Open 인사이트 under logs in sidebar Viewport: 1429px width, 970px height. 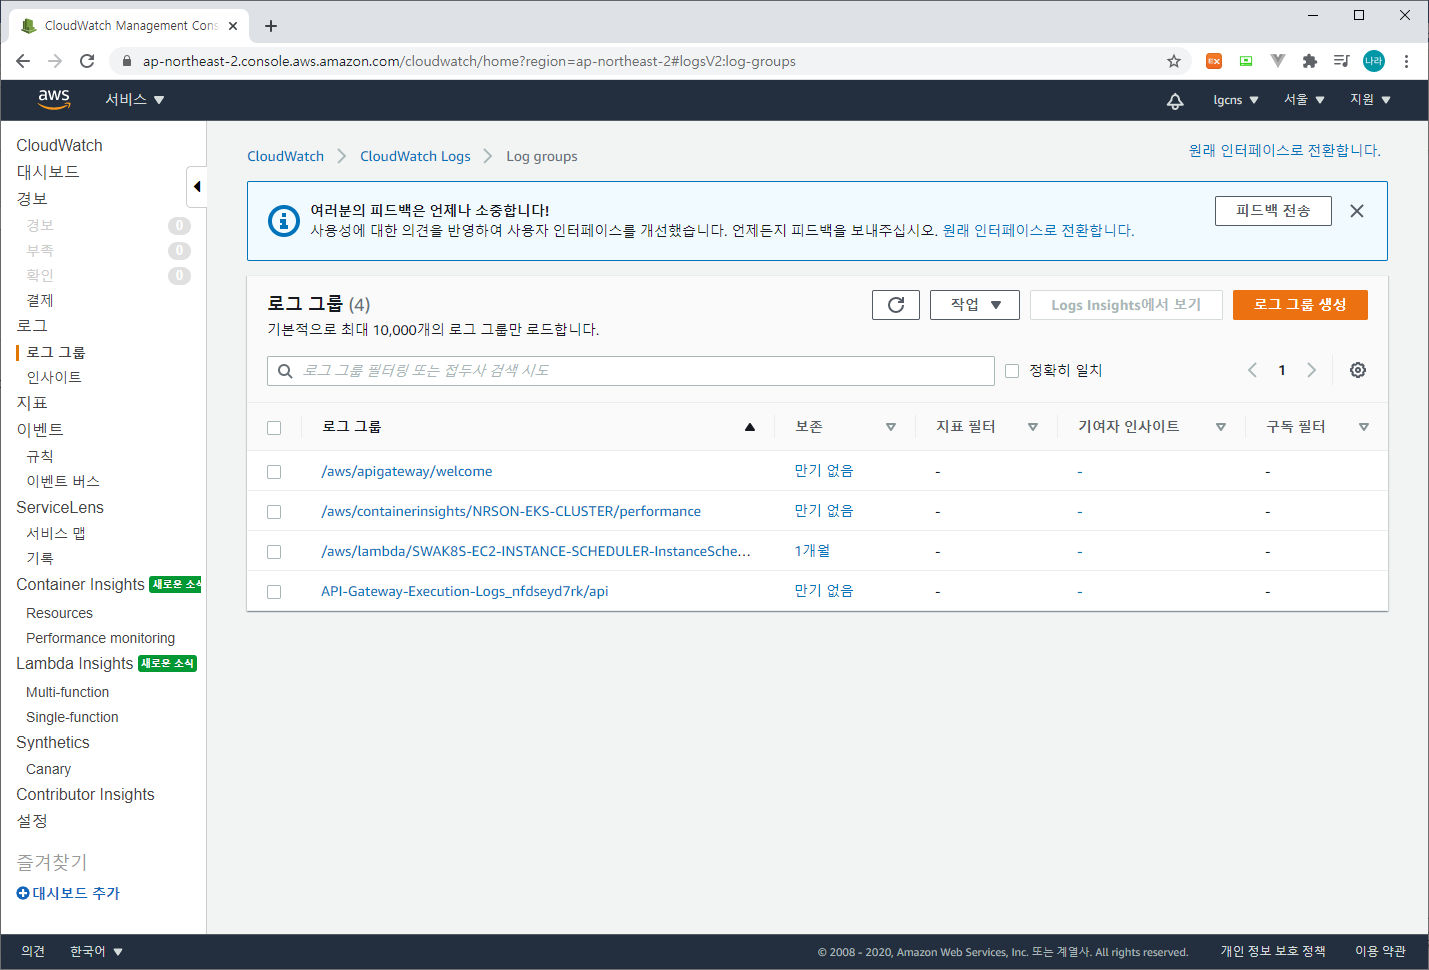click(54, 377)
